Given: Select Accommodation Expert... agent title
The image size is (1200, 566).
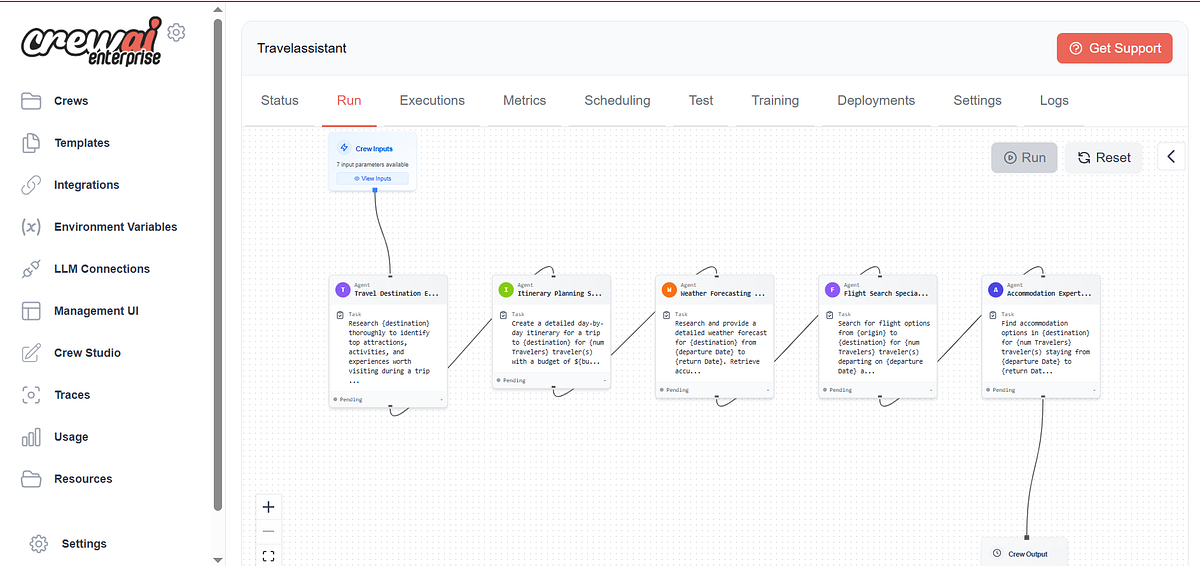Looking at the screenshot, I should (1049, 294).
